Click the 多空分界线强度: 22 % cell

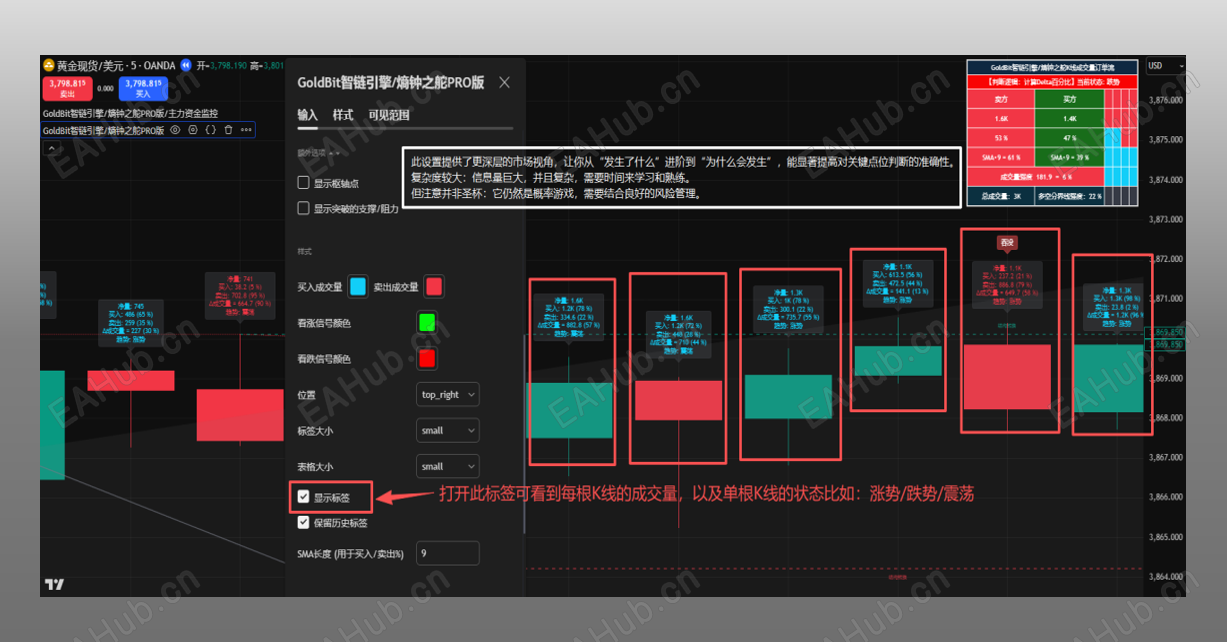(1070, 196)
